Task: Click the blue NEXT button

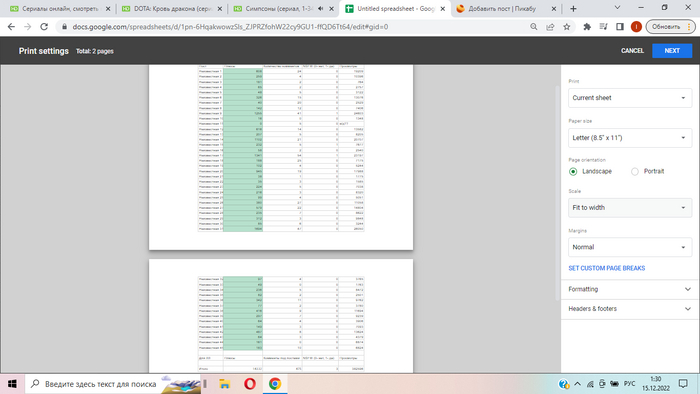Action: [x=672, y=51]
